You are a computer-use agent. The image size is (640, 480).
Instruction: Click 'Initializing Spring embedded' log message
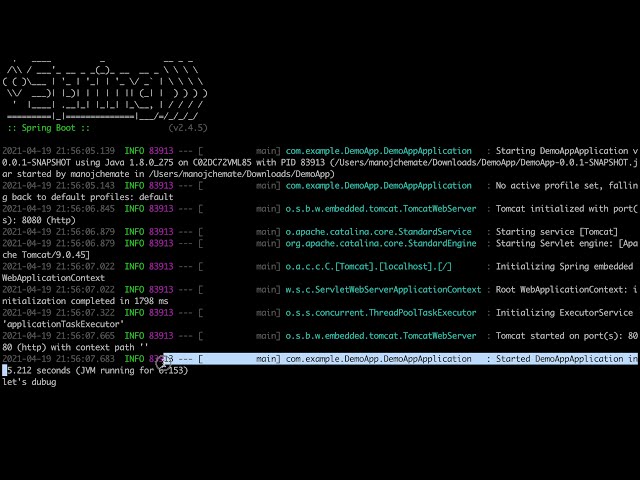(x=567, y=267)
